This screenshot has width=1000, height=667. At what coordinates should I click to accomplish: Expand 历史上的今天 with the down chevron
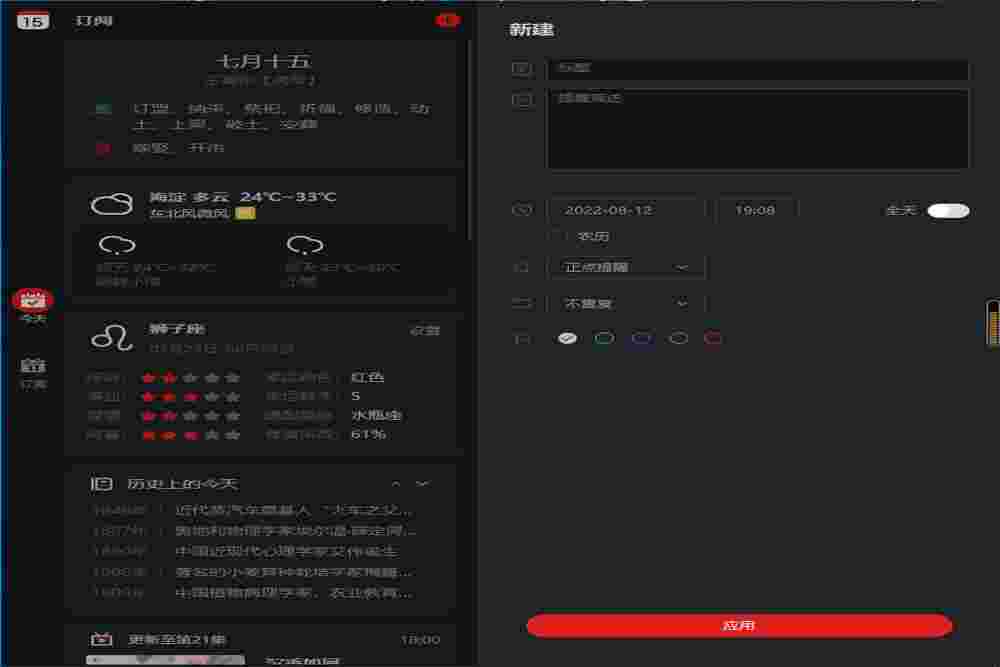(x=423, y=483)
